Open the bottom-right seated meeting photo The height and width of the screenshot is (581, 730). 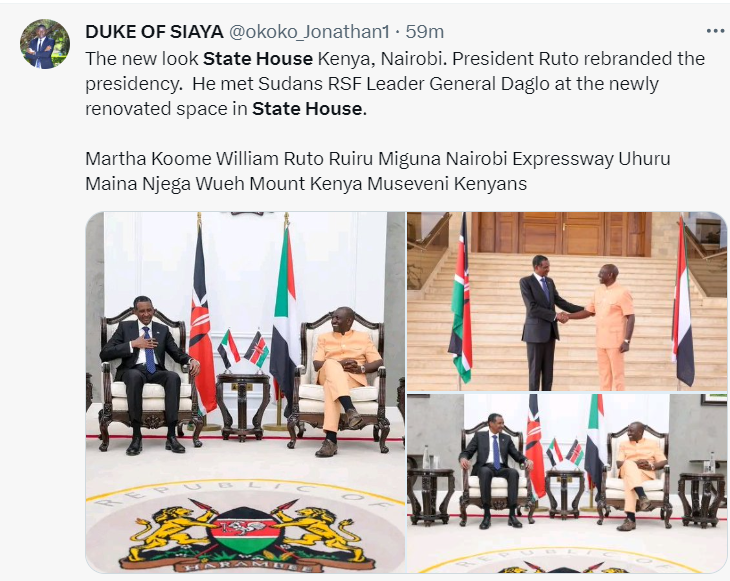(567, 482)
